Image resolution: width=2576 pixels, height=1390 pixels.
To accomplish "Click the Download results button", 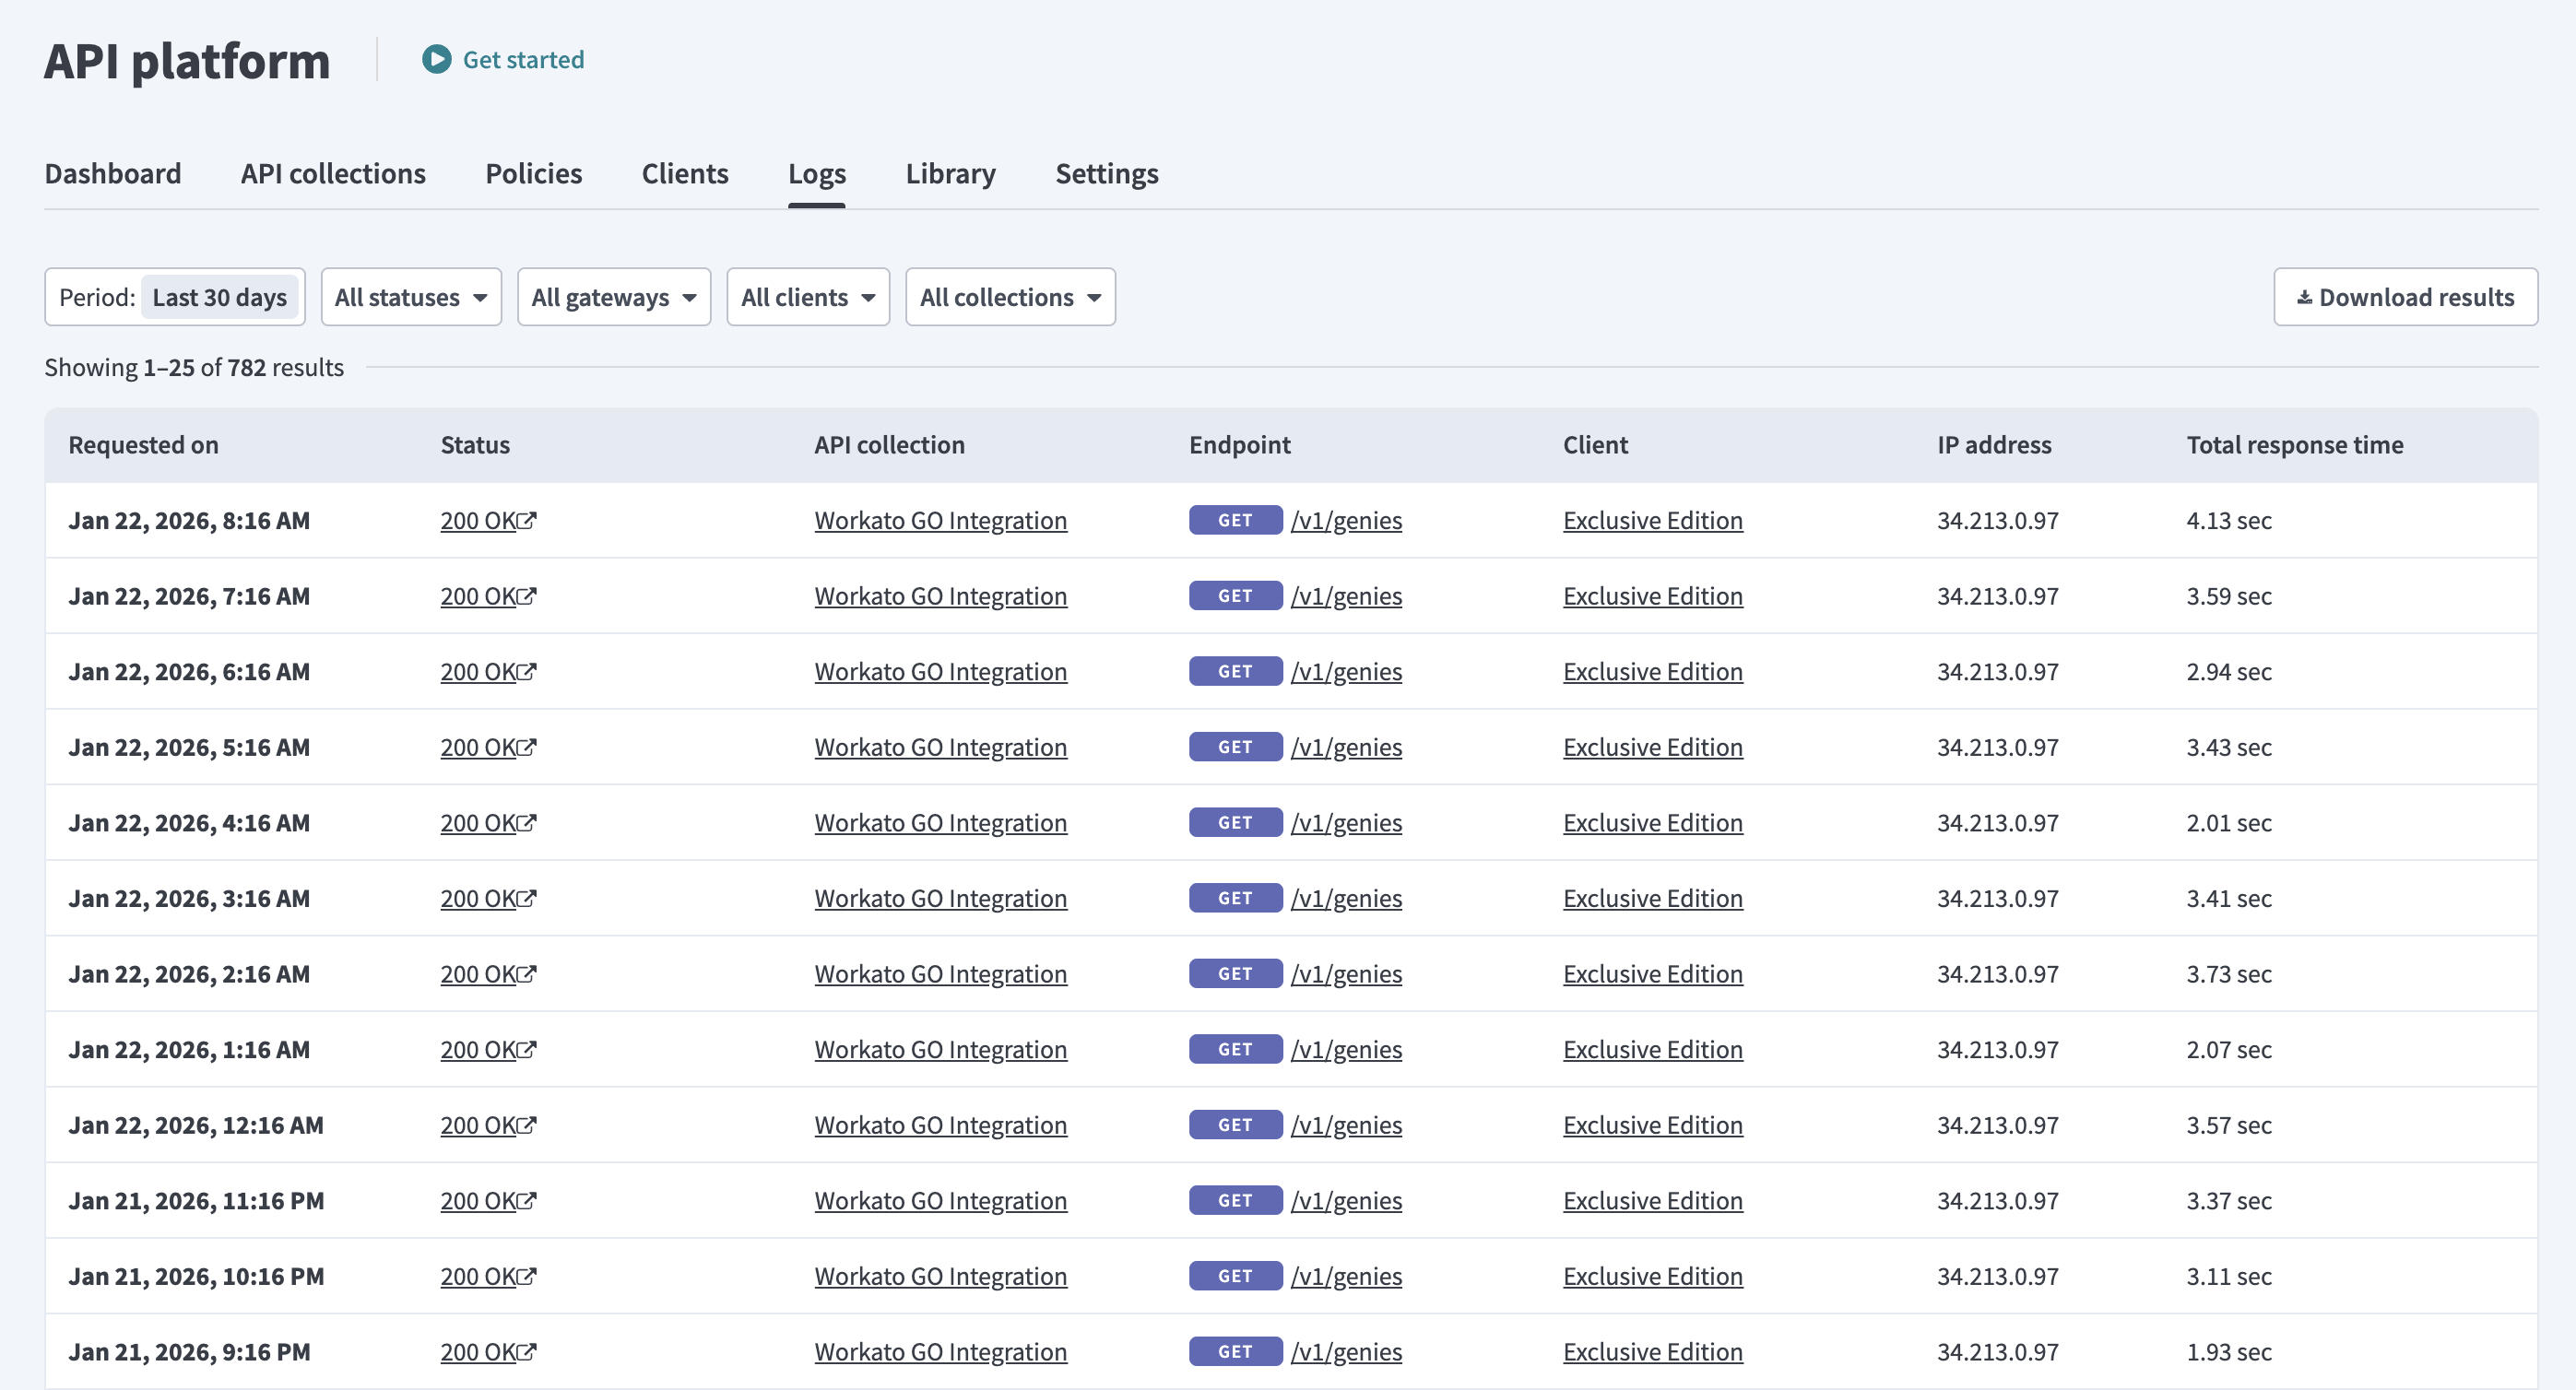I will pos(2406,296).
